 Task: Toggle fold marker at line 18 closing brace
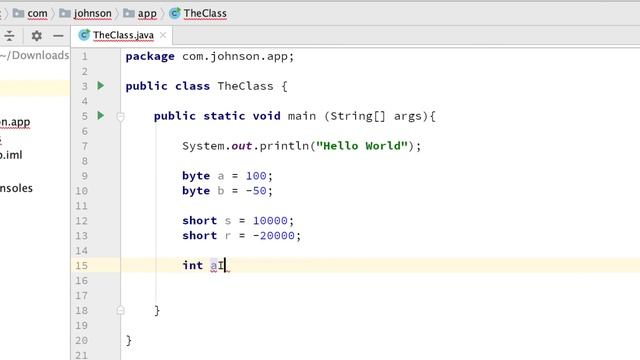(120, 310)
